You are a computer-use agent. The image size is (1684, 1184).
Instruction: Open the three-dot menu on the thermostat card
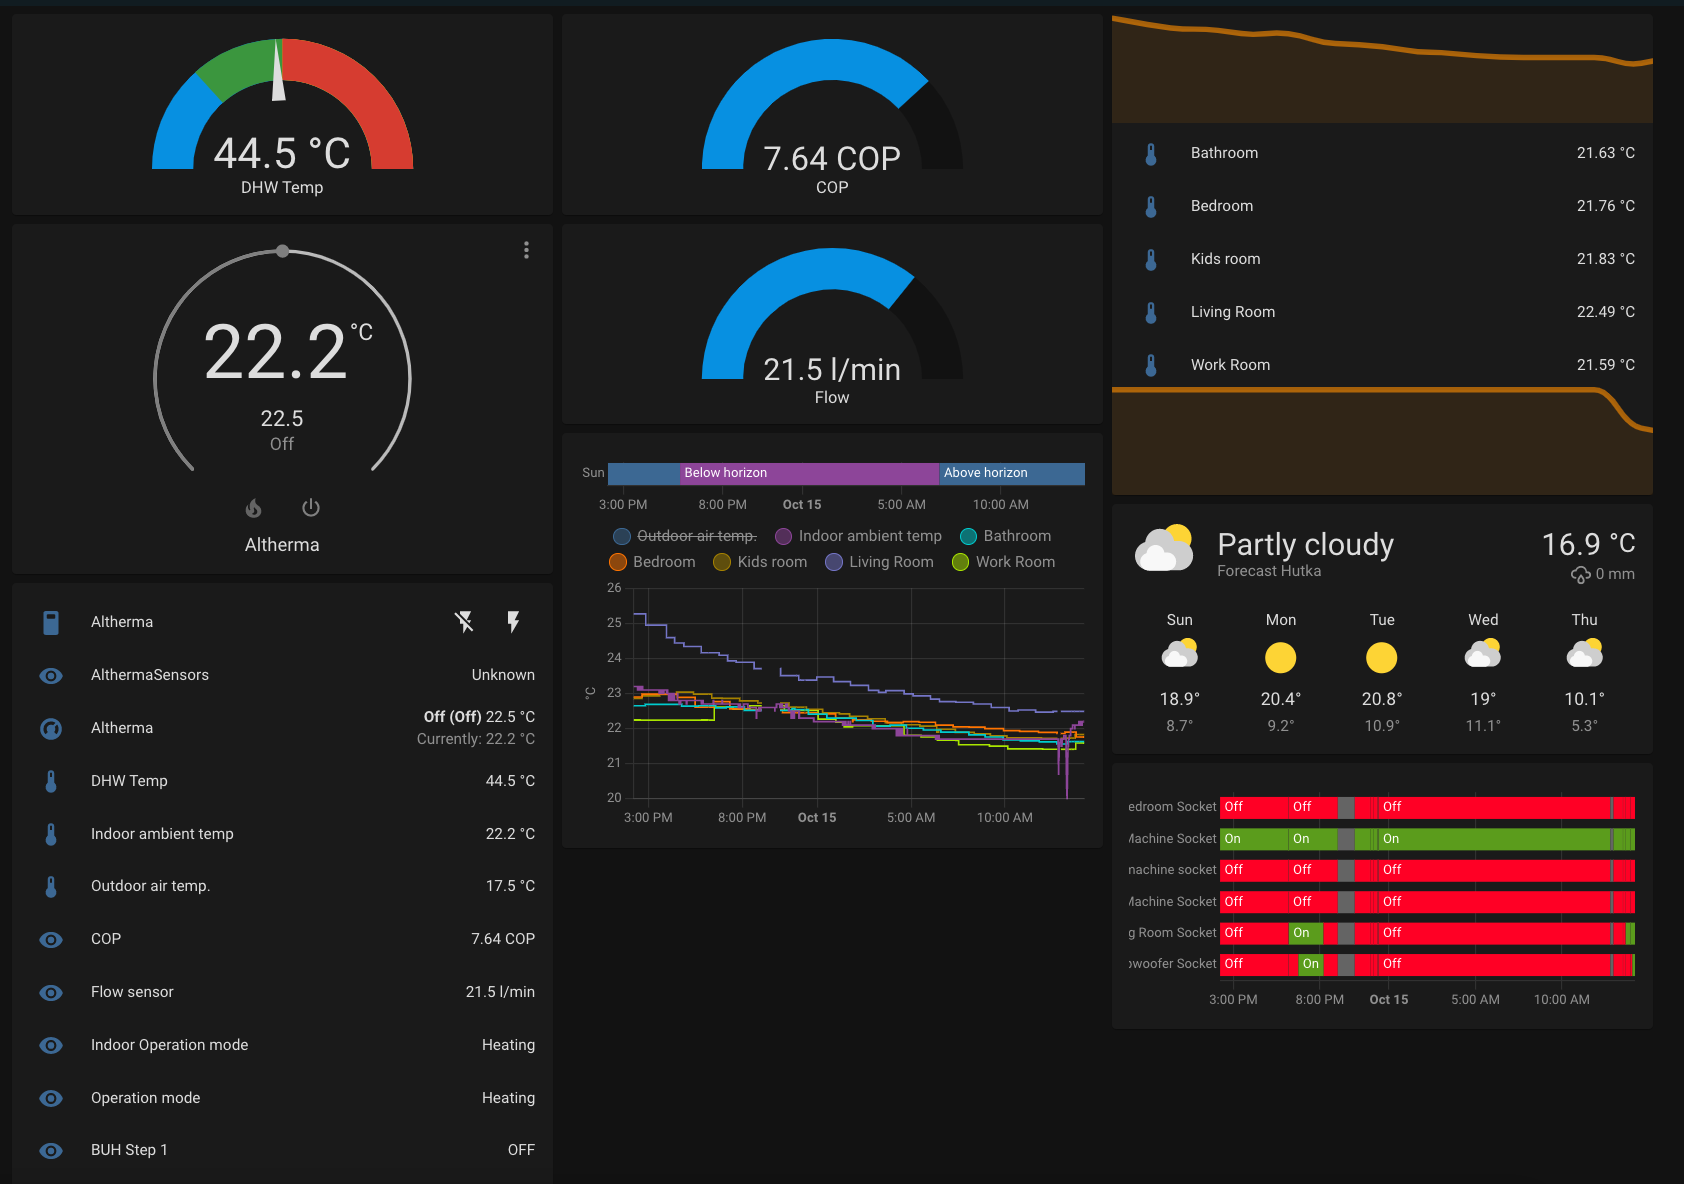tap(526, 250)
